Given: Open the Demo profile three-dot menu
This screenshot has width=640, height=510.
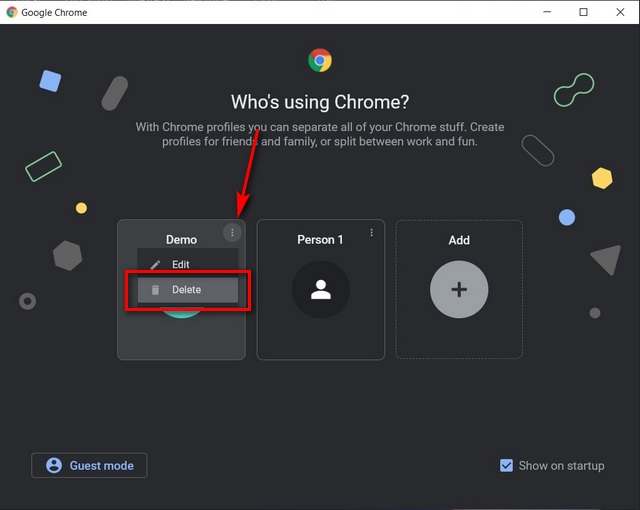Looking at the screenshot, I should click(232, 233).
